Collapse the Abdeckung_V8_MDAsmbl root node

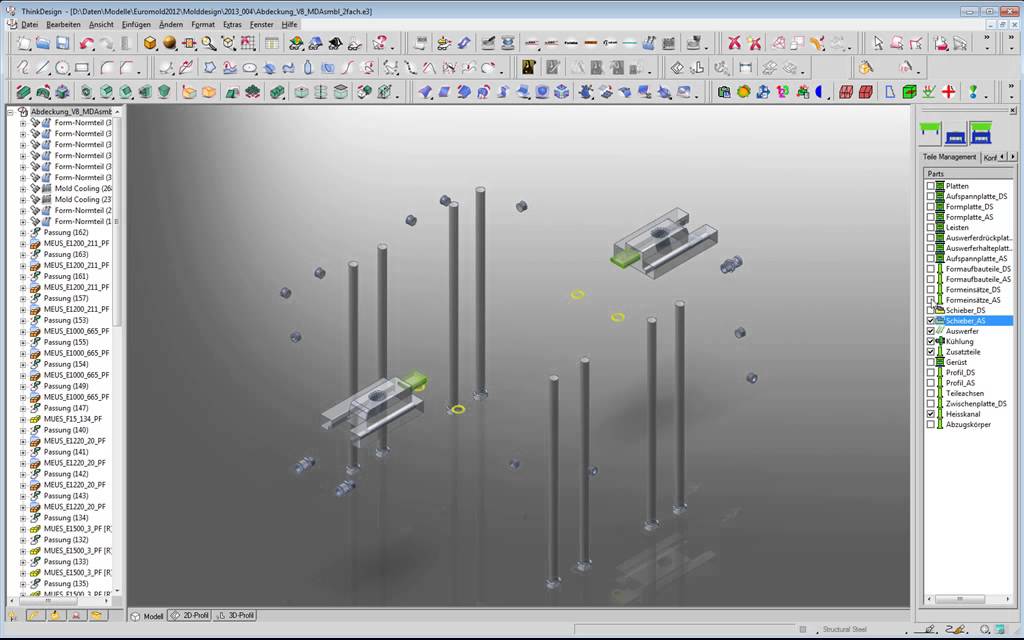(x=11, y=112)
